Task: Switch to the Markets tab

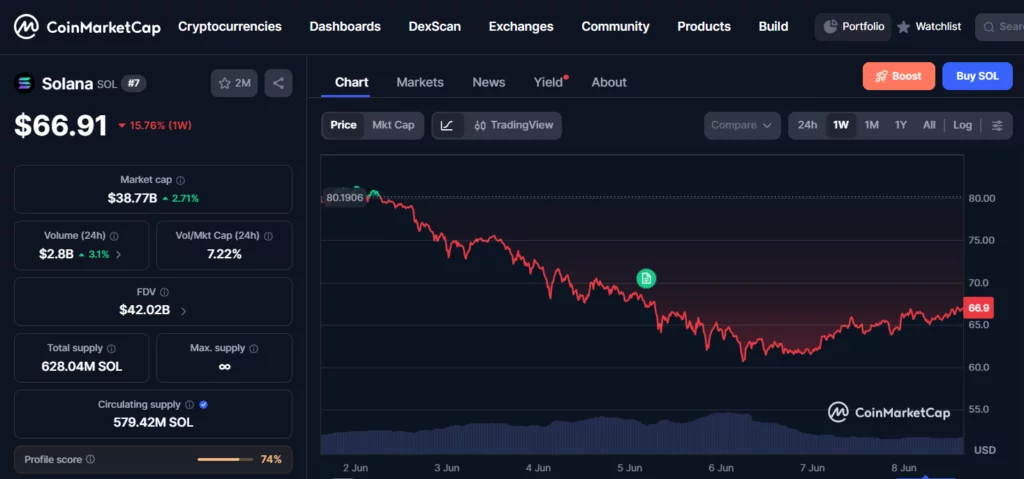Action: tap(420, 82)
